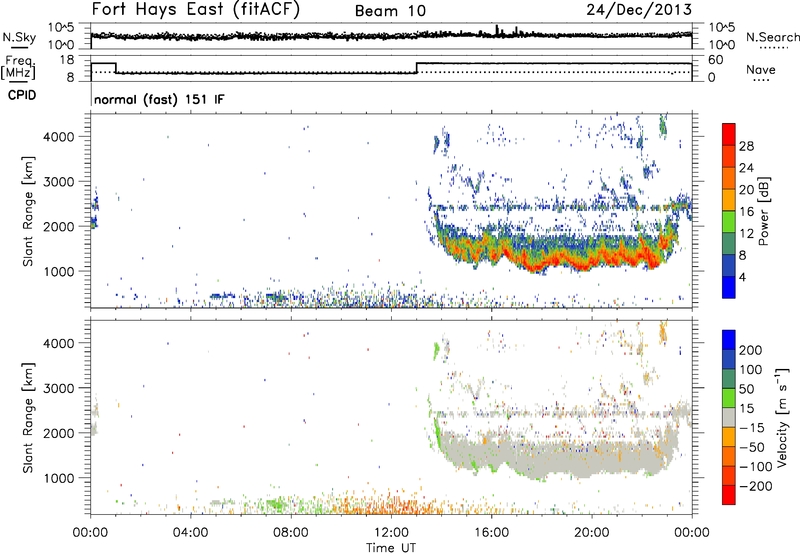Click the '60' tick on Nave axis
The image size is (800, 554).
[716, 60]
